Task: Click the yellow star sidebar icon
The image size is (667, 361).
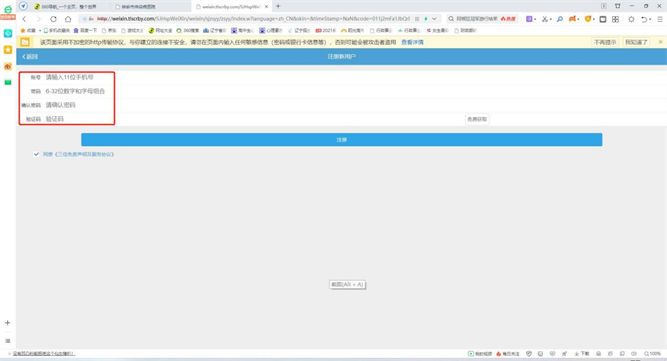Action: 8,50
